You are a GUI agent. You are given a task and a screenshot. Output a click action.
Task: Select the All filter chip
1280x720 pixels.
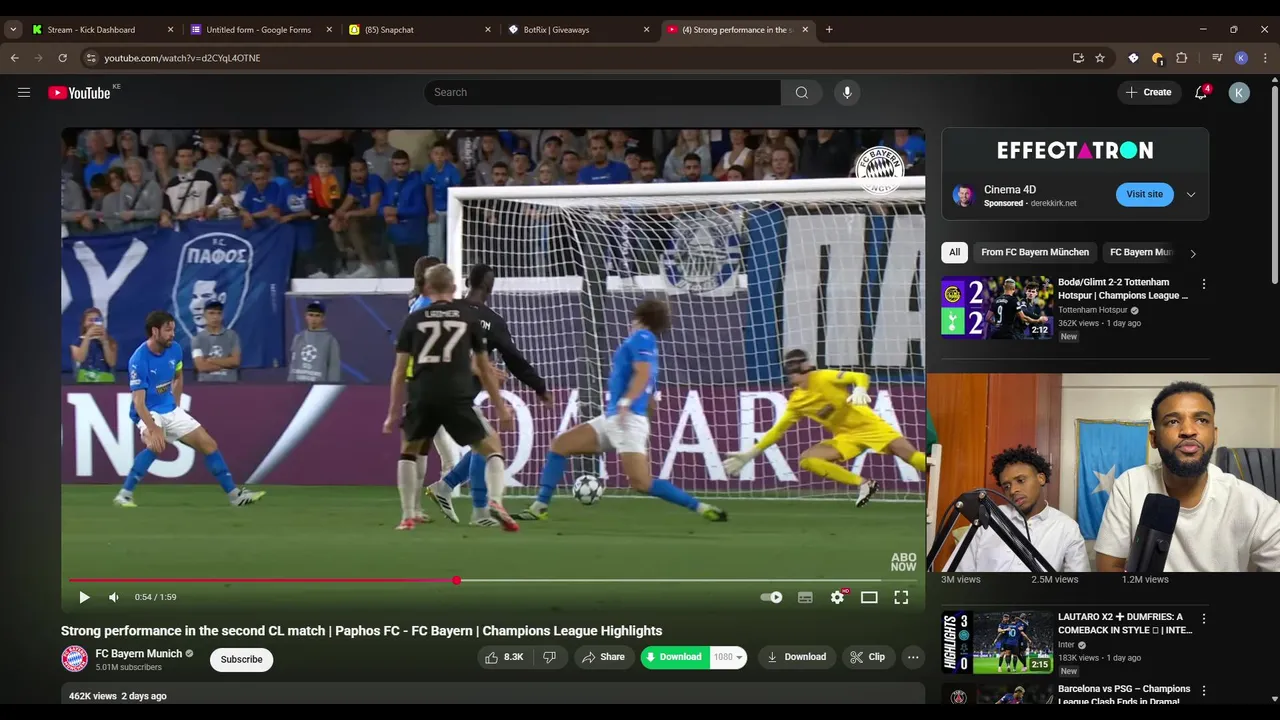coord(955,252)
